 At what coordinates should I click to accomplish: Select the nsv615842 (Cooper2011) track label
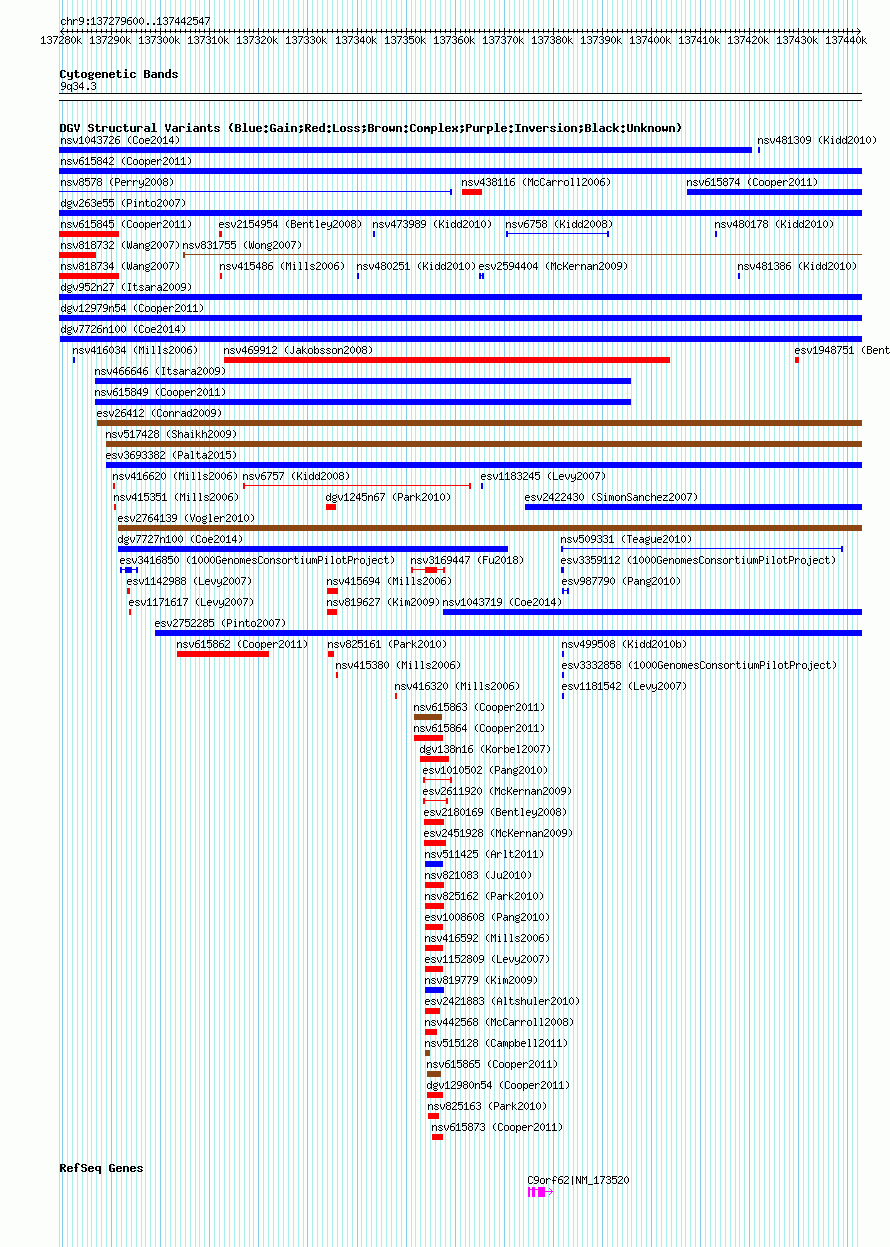125,161
